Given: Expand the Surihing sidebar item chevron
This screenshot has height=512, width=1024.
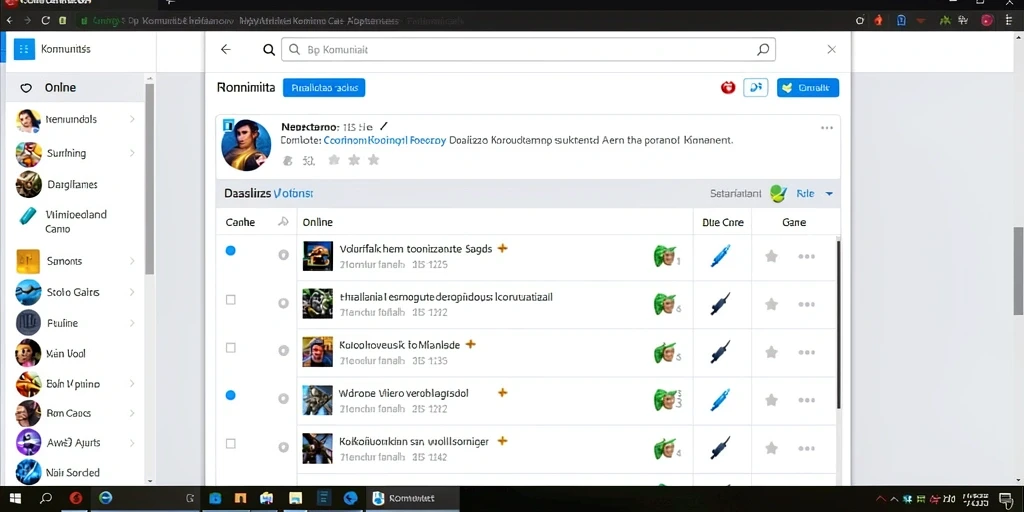Looking at the screenshot, I should (133, 153).
